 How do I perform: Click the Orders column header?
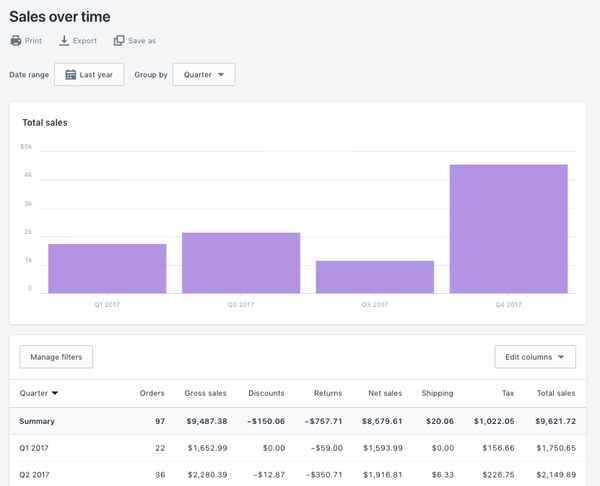click(152, 393)
